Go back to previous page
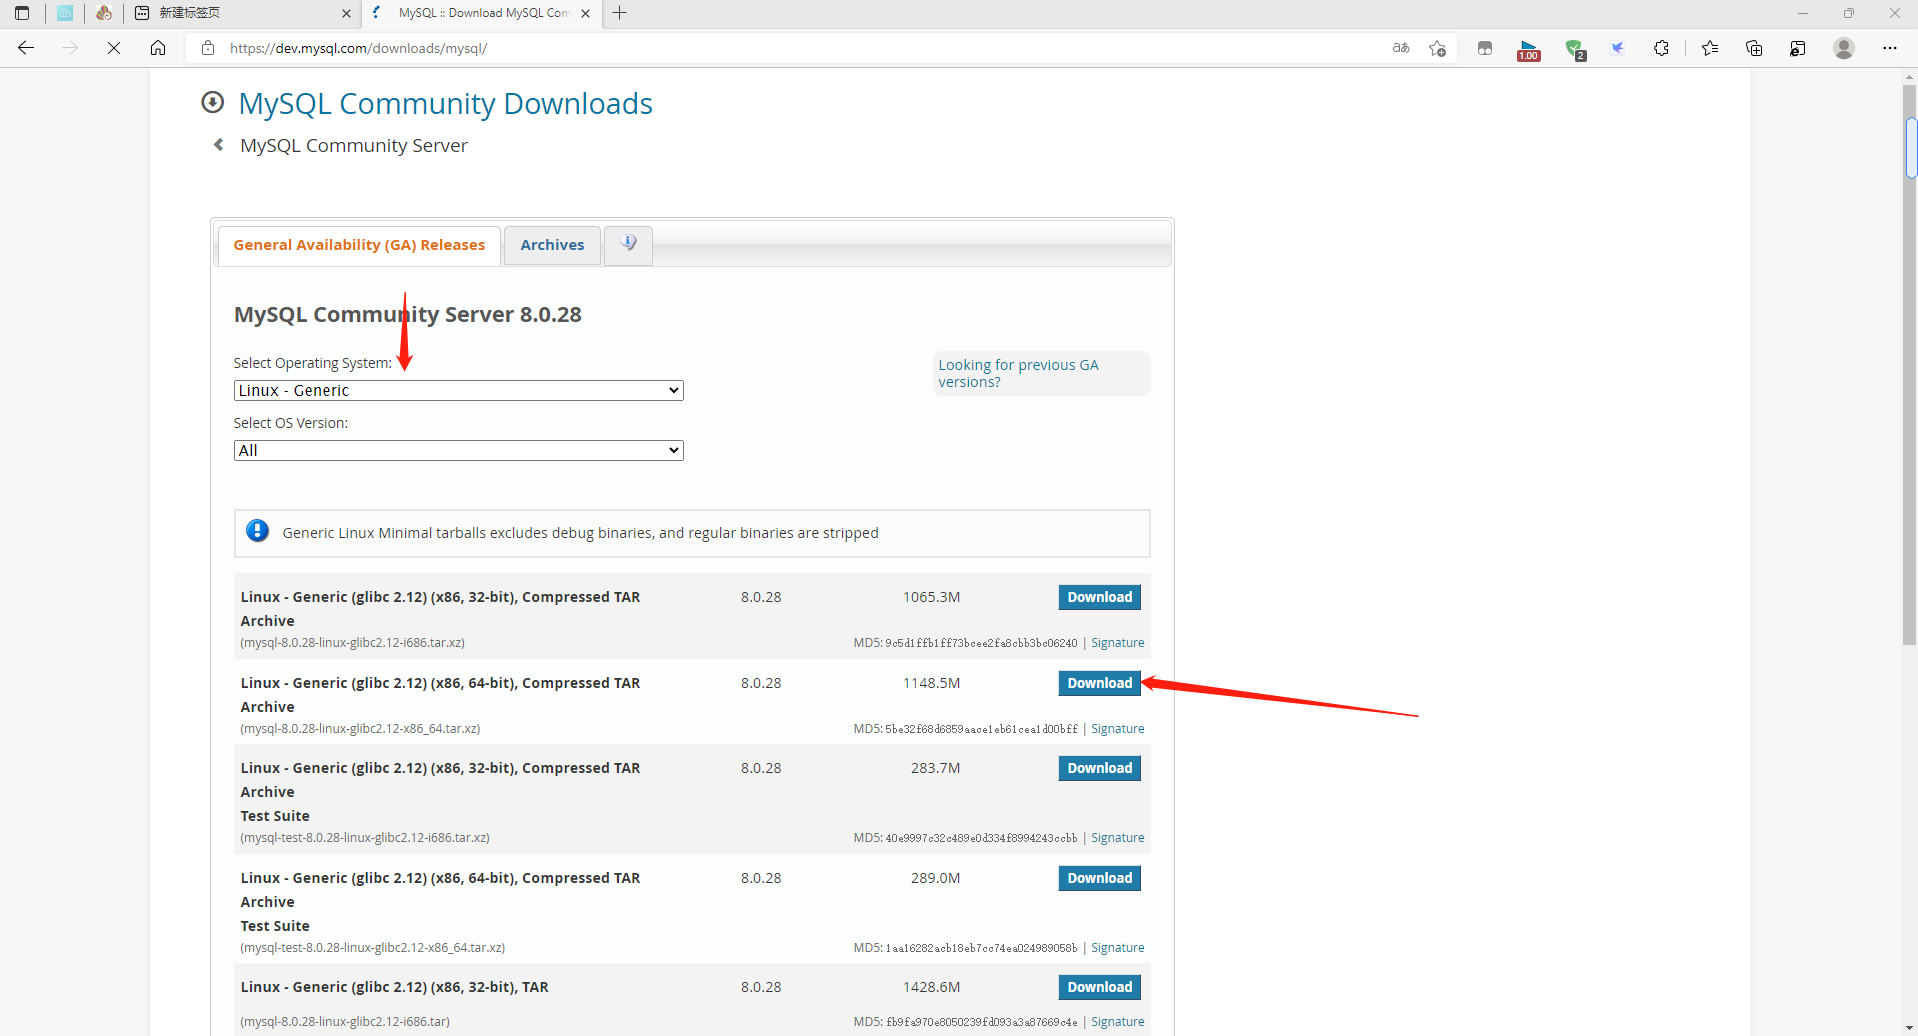 coord(26,48)
